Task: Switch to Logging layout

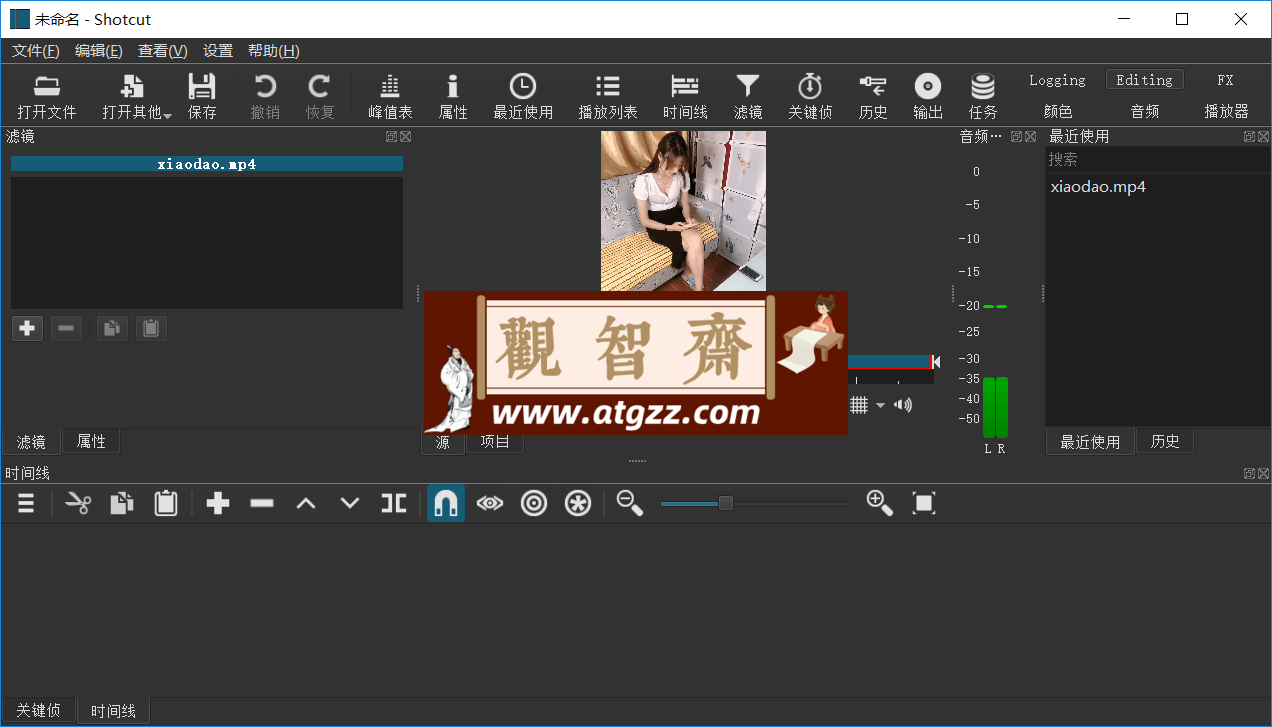Action: click(x=1057, y=80)
